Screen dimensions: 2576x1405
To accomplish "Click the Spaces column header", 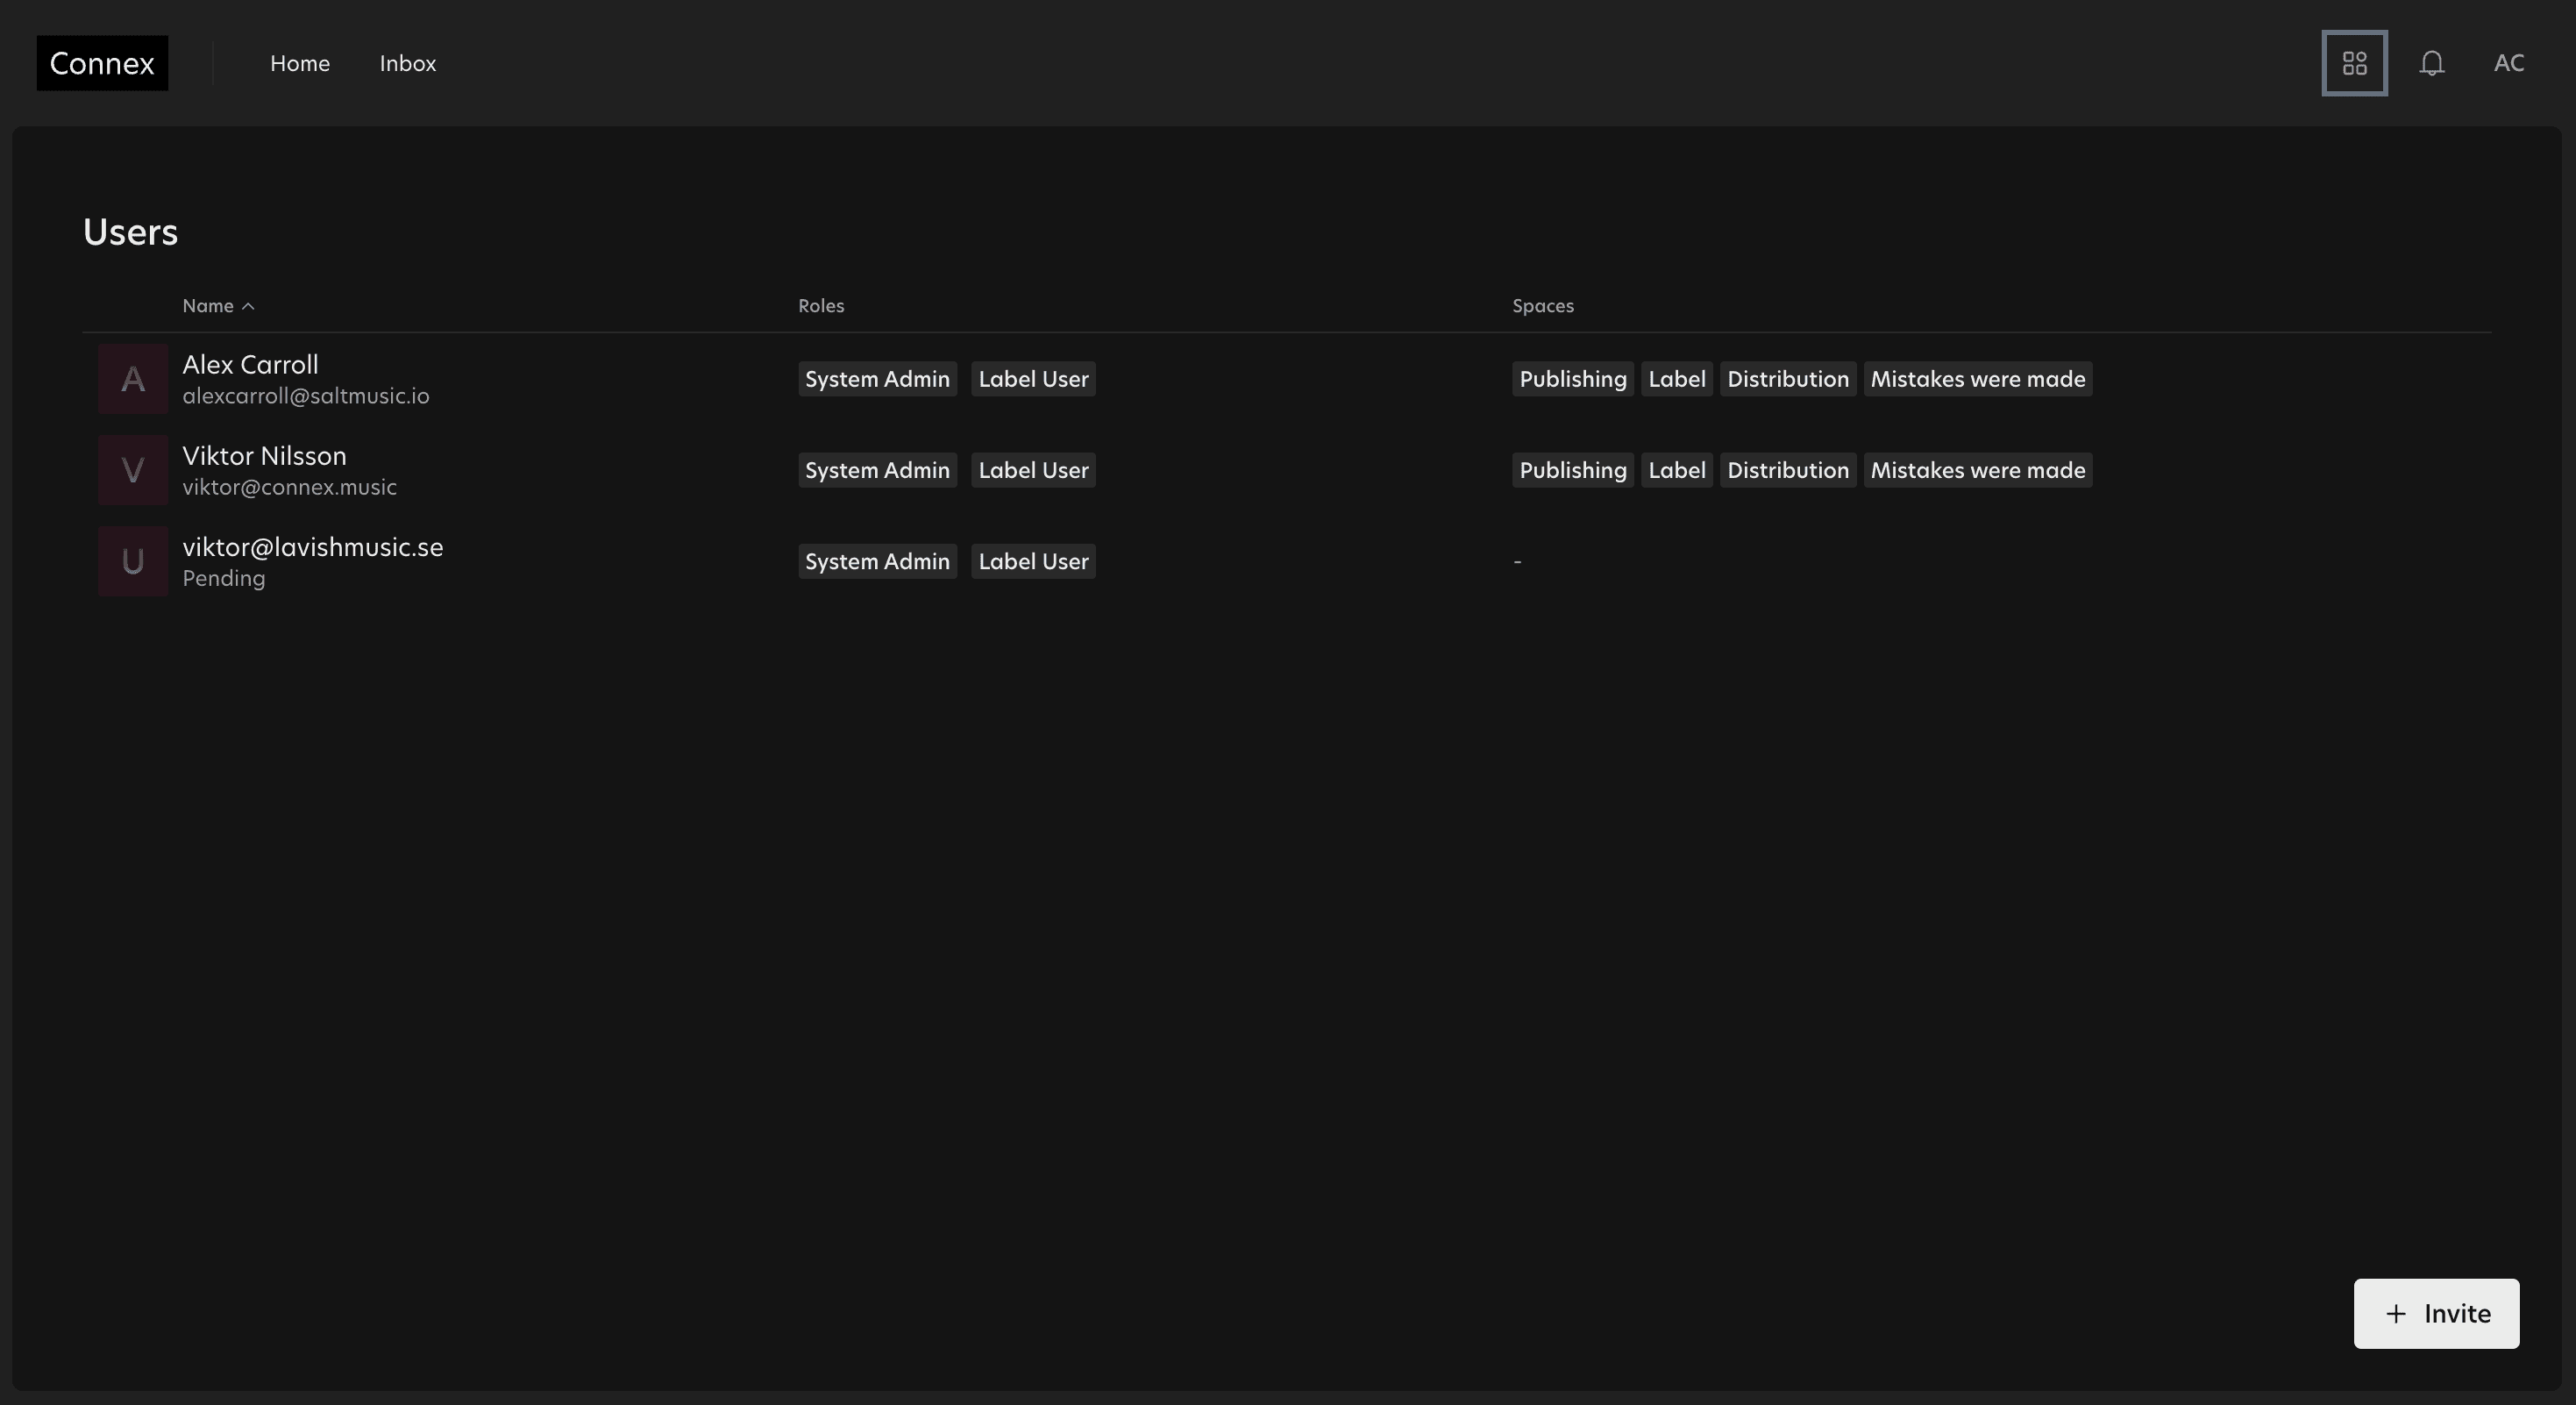I will [x=1542, y=306].
